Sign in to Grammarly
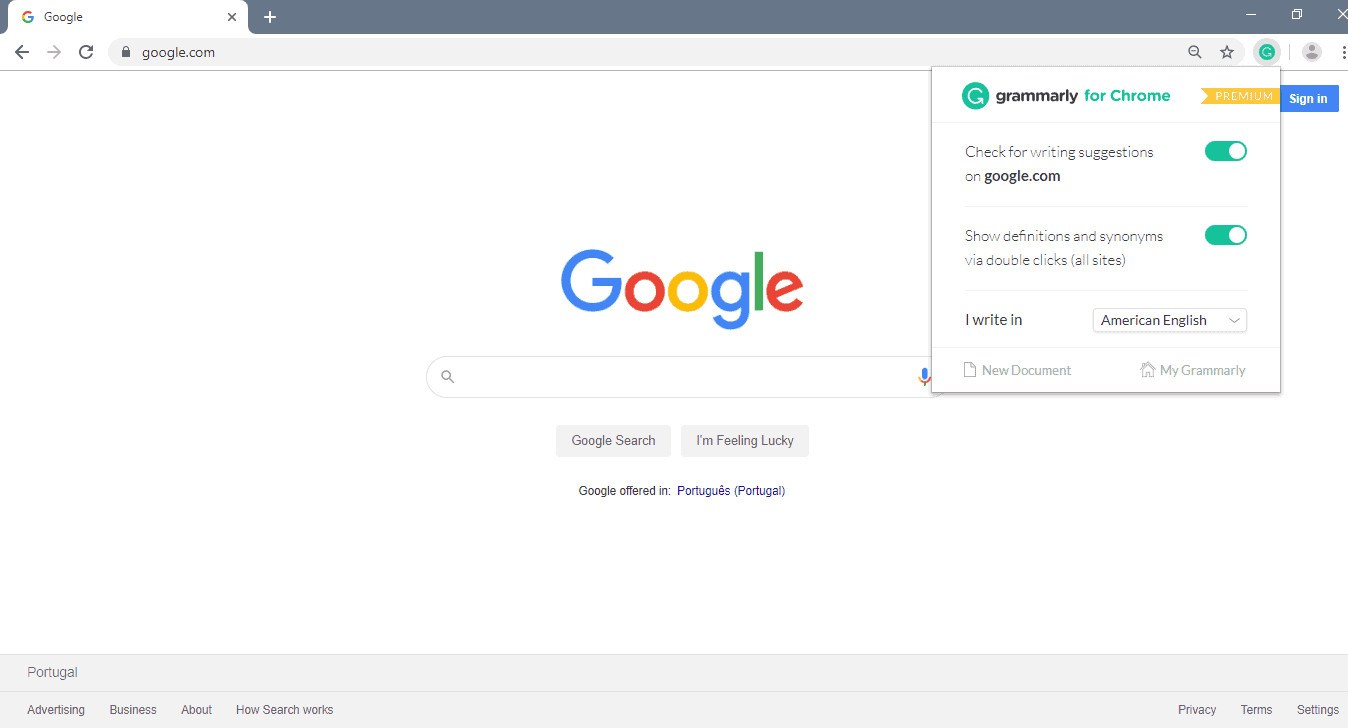This screenshot has height=728, width=1348. click(1308, 98)
